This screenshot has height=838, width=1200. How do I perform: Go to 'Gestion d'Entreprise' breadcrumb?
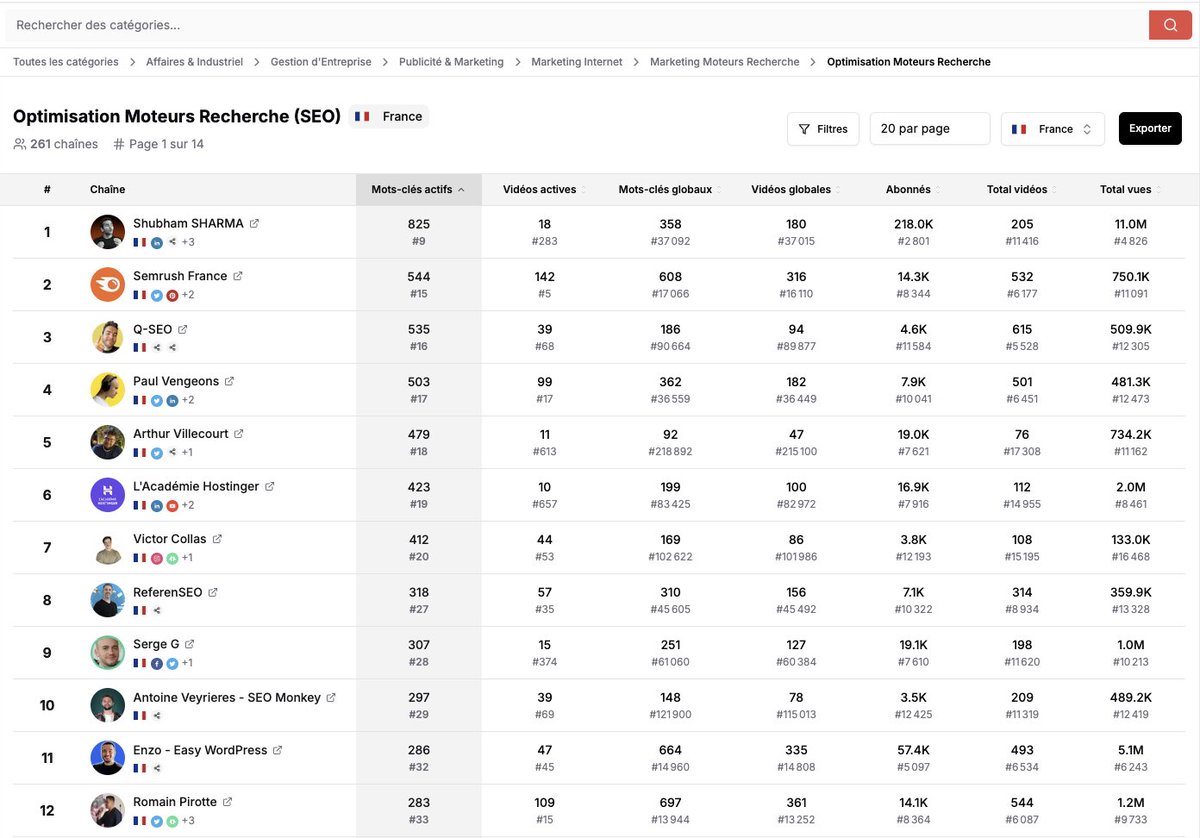[321, 62]
